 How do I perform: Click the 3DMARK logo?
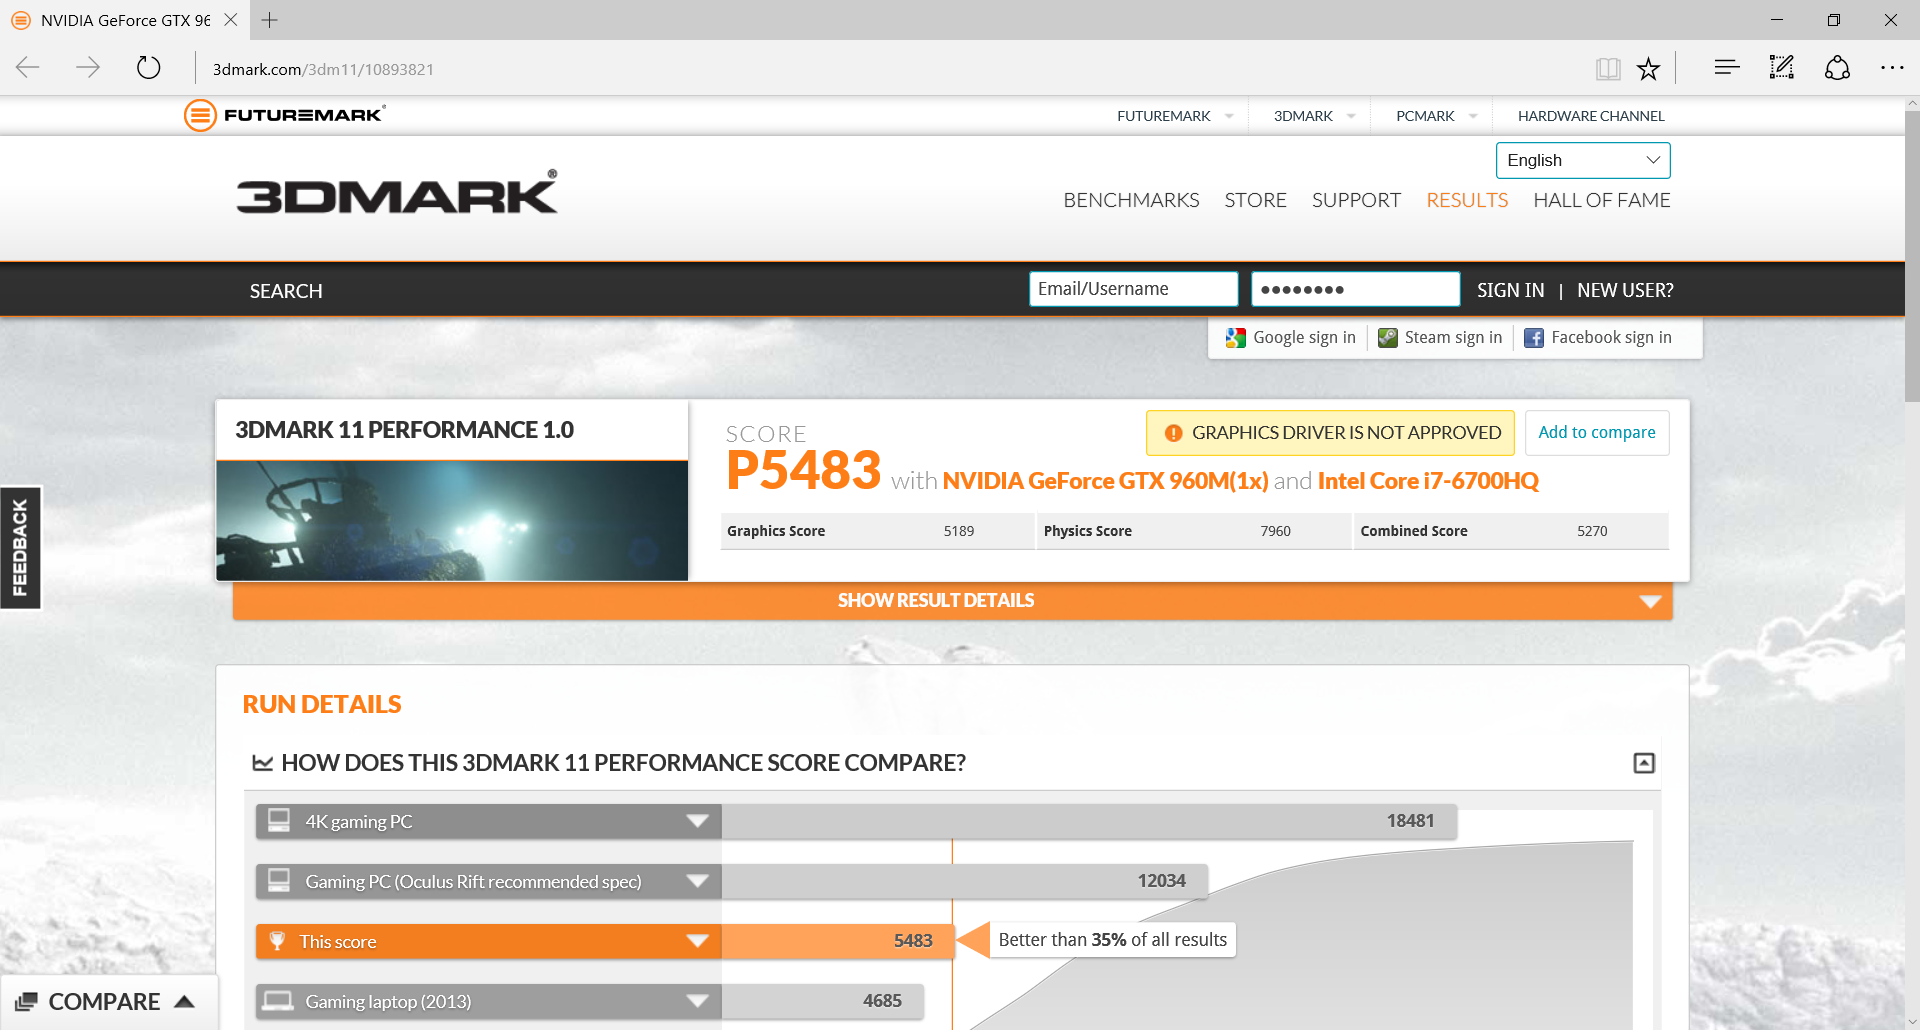coord(397,192)
